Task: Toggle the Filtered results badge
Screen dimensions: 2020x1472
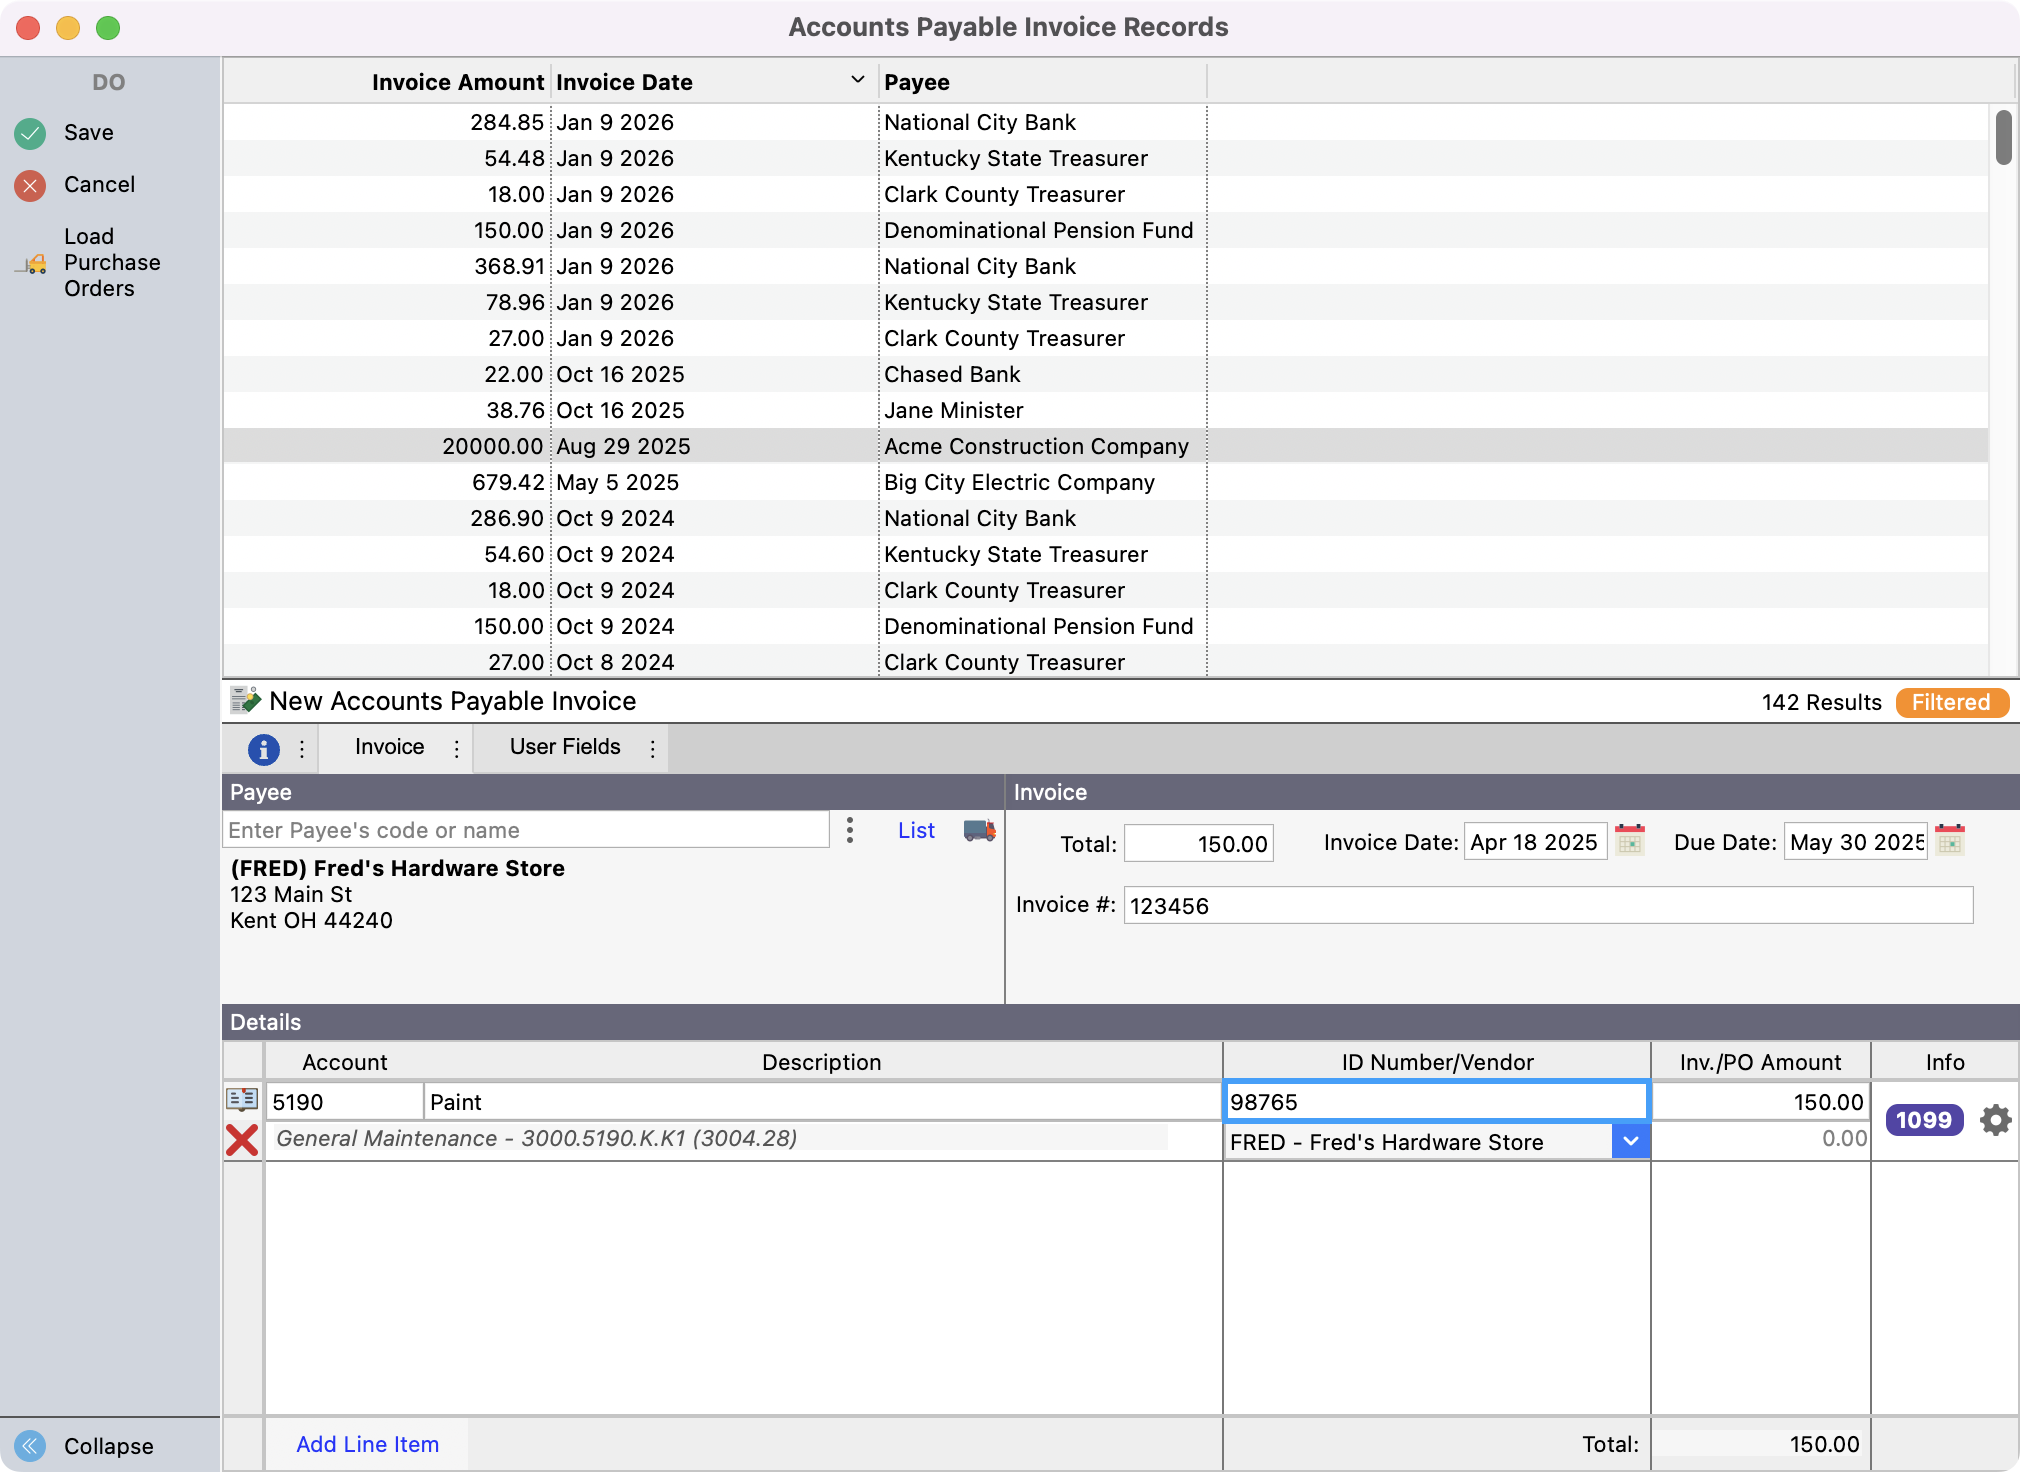Action: (1951, 702)
